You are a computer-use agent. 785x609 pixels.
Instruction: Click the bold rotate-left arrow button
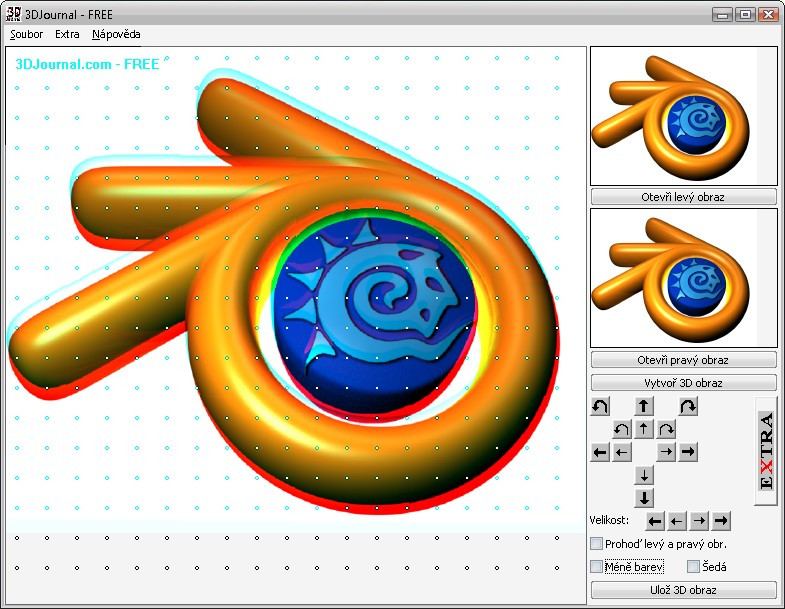pos(600,406)
